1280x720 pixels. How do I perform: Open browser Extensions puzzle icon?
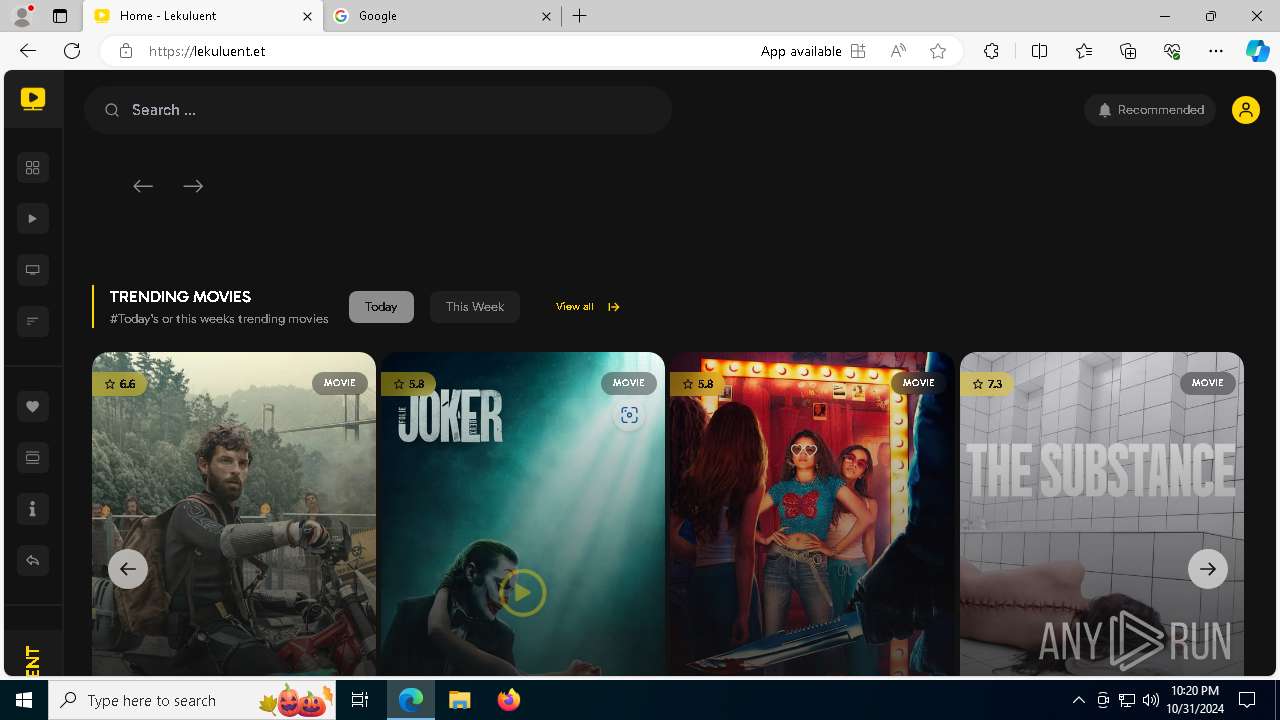click(991, 51)
